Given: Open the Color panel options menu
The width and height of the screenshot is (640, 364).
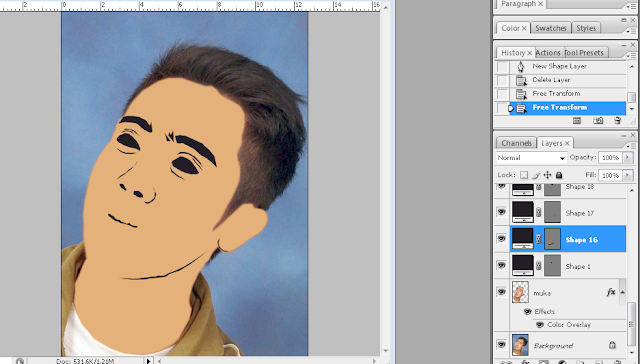Looking at the screenshot, I should tap(631, 31).
